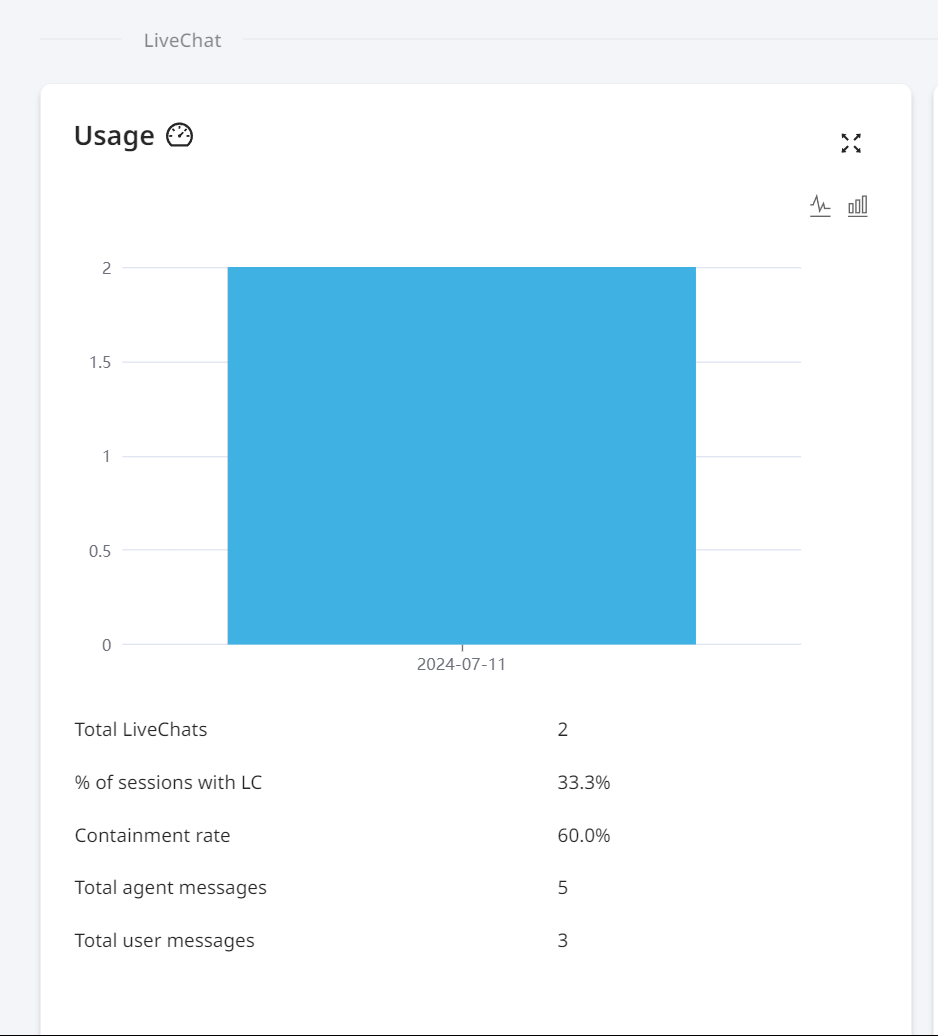Click the Total LiveChats value 2
Image resolution: width=938 pixels, height=1036 pixels.
563,729
